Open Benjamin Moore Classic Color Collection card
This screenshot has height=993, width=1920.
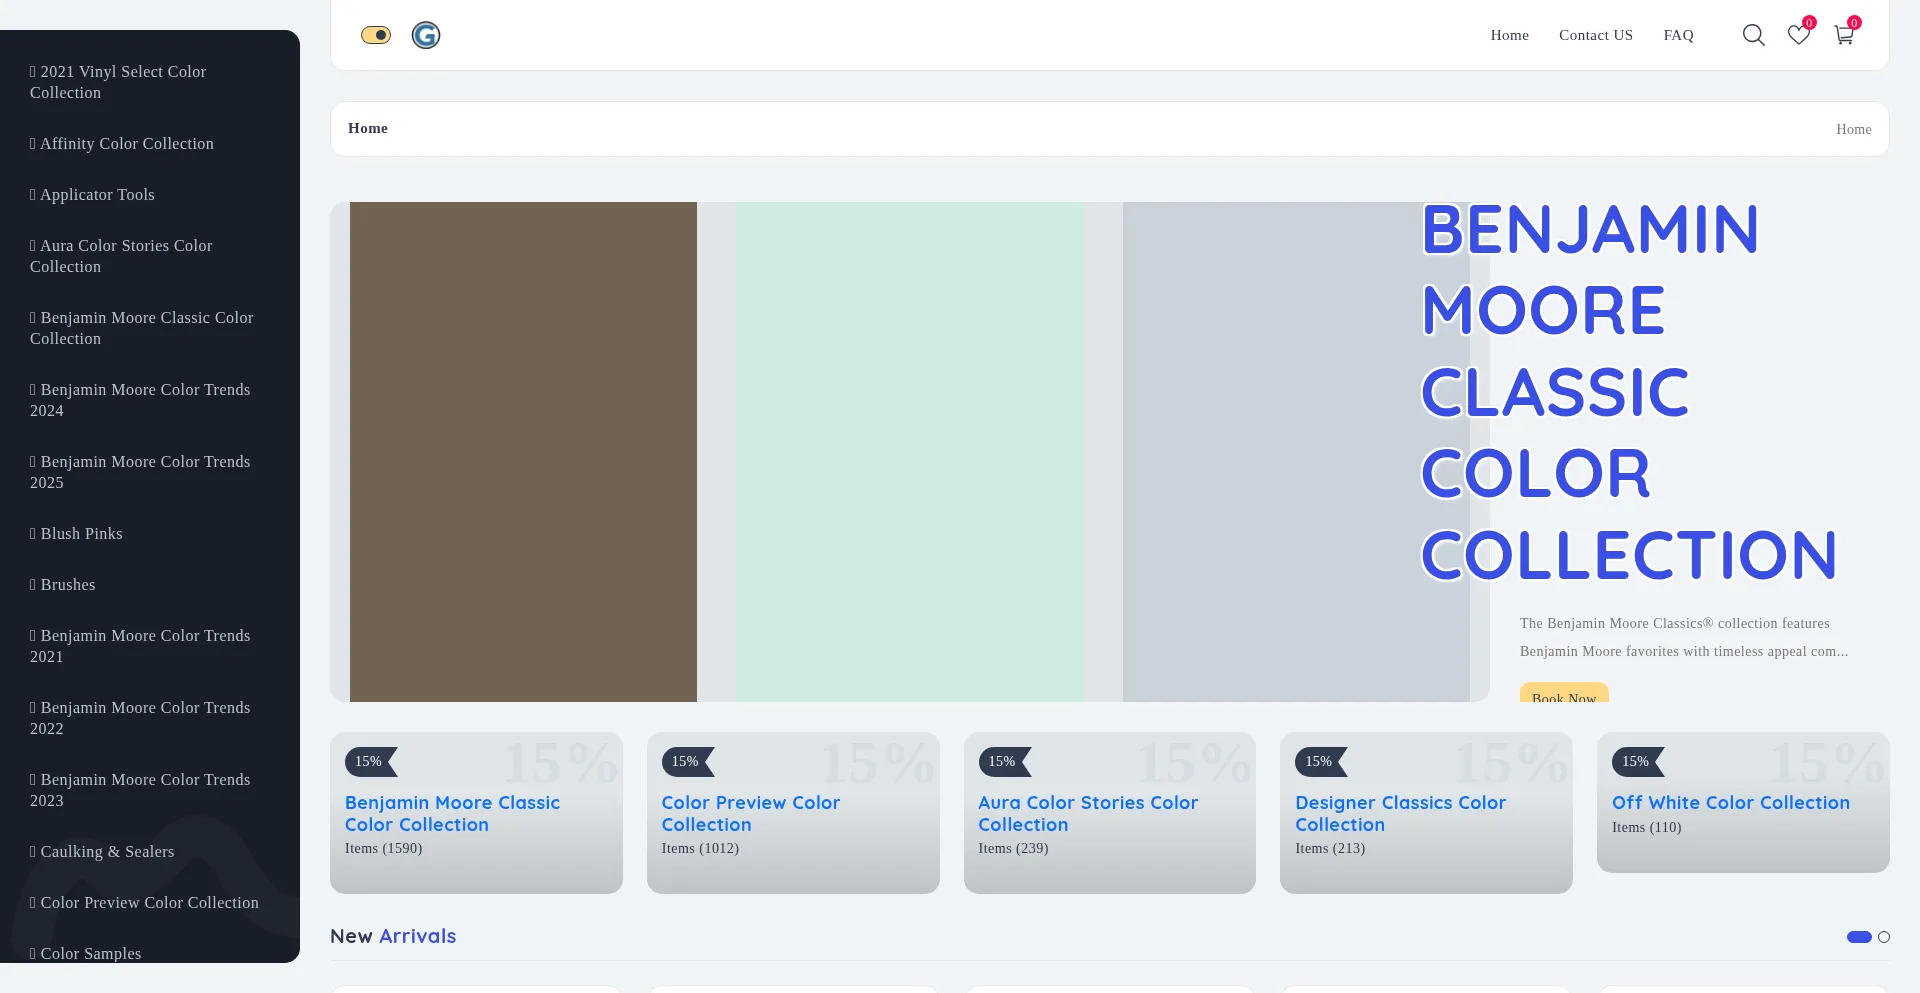point(452,813)
